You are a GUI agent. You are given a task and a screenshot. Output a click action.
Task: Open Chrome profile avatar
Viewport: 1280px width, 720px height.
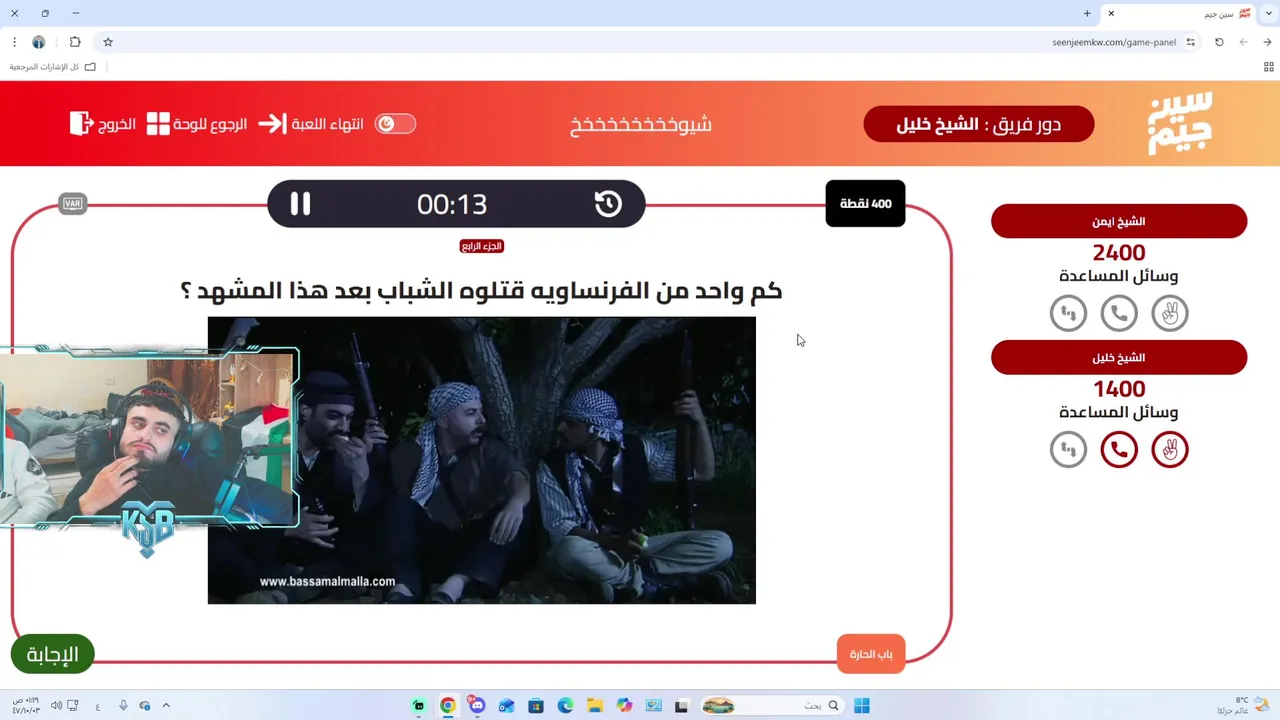point(39,42)
